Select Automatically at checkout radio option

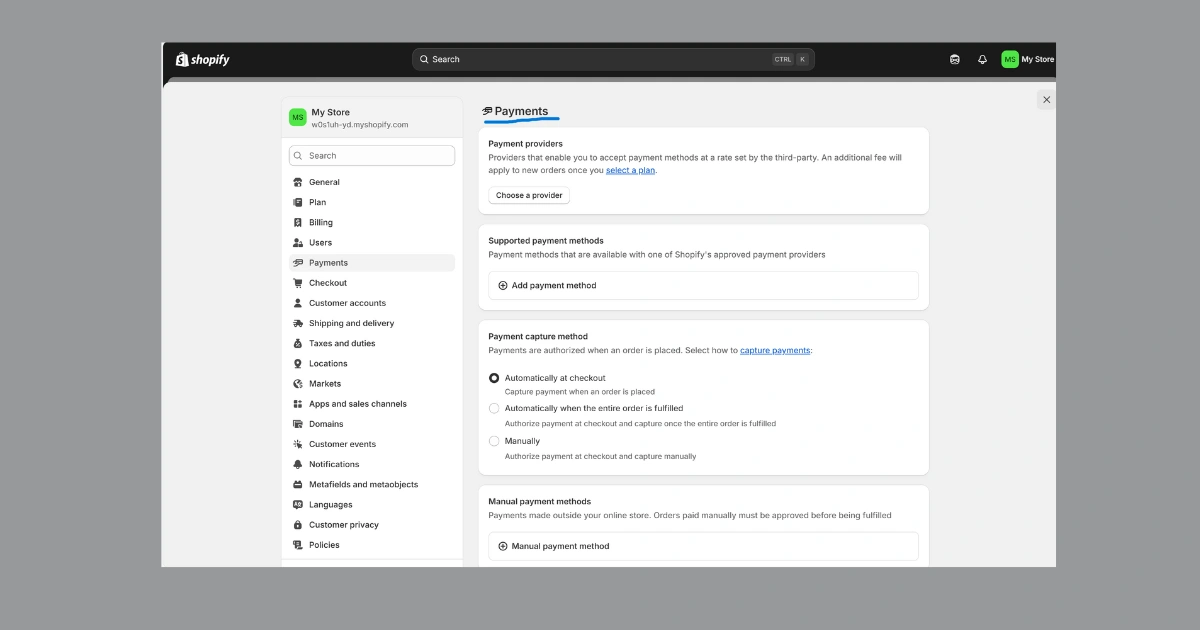pyautogui.click(x=494, y=378)
